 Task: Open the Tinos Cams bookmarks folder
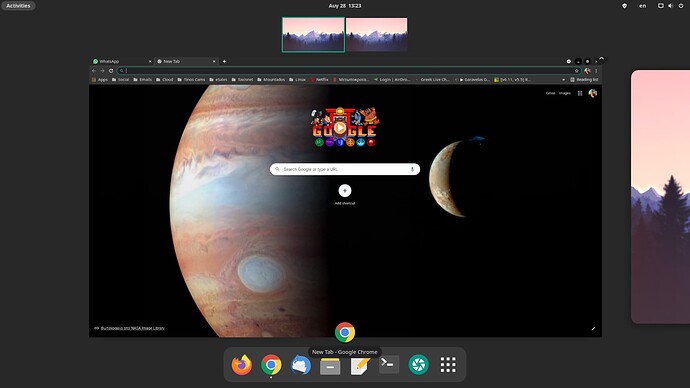coord(191,80)
